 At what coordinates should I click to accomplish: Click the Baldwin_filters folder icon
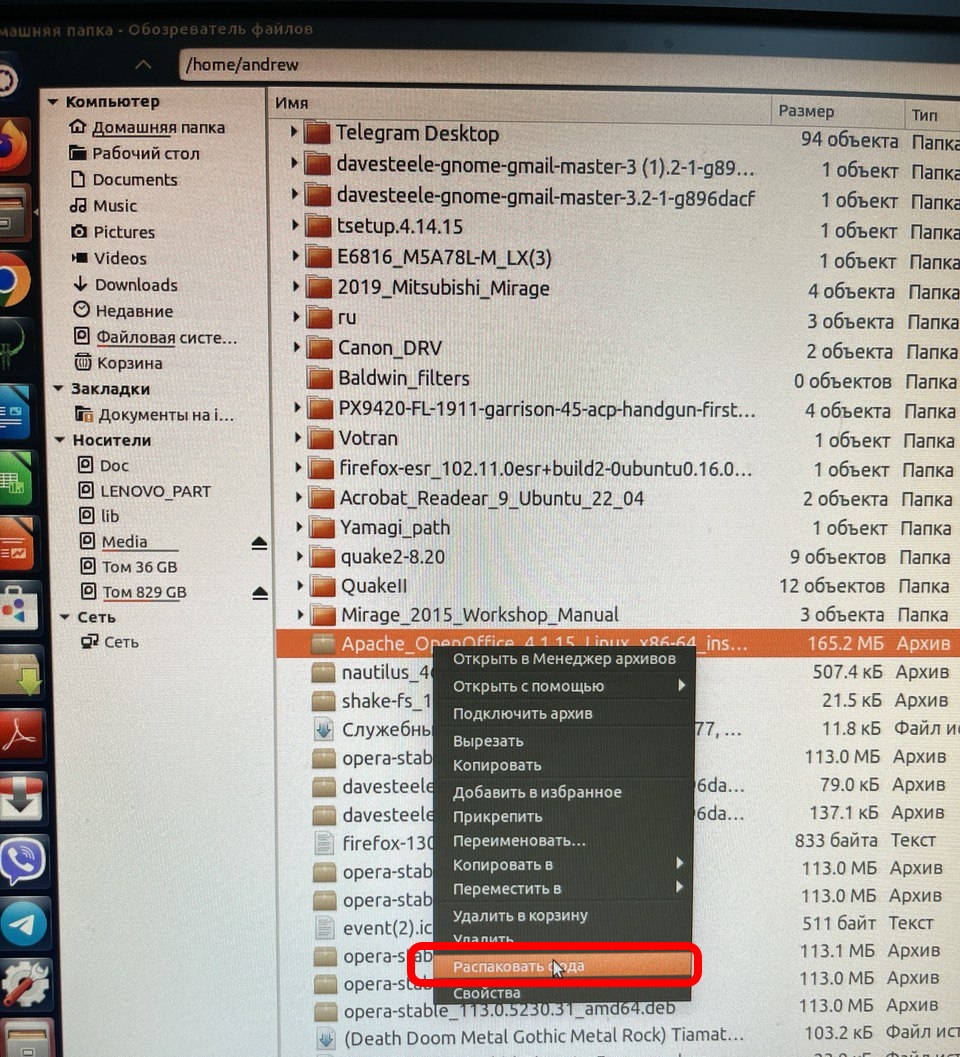(320, 378)
